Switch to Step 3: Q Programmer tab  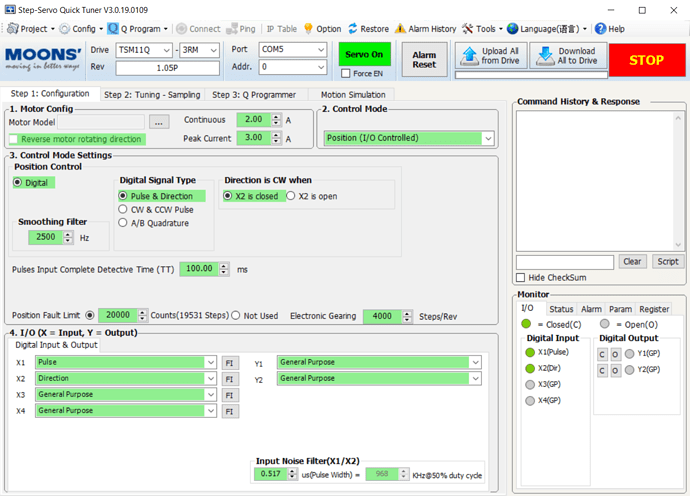pyautogui.click(x=254, y=95)
